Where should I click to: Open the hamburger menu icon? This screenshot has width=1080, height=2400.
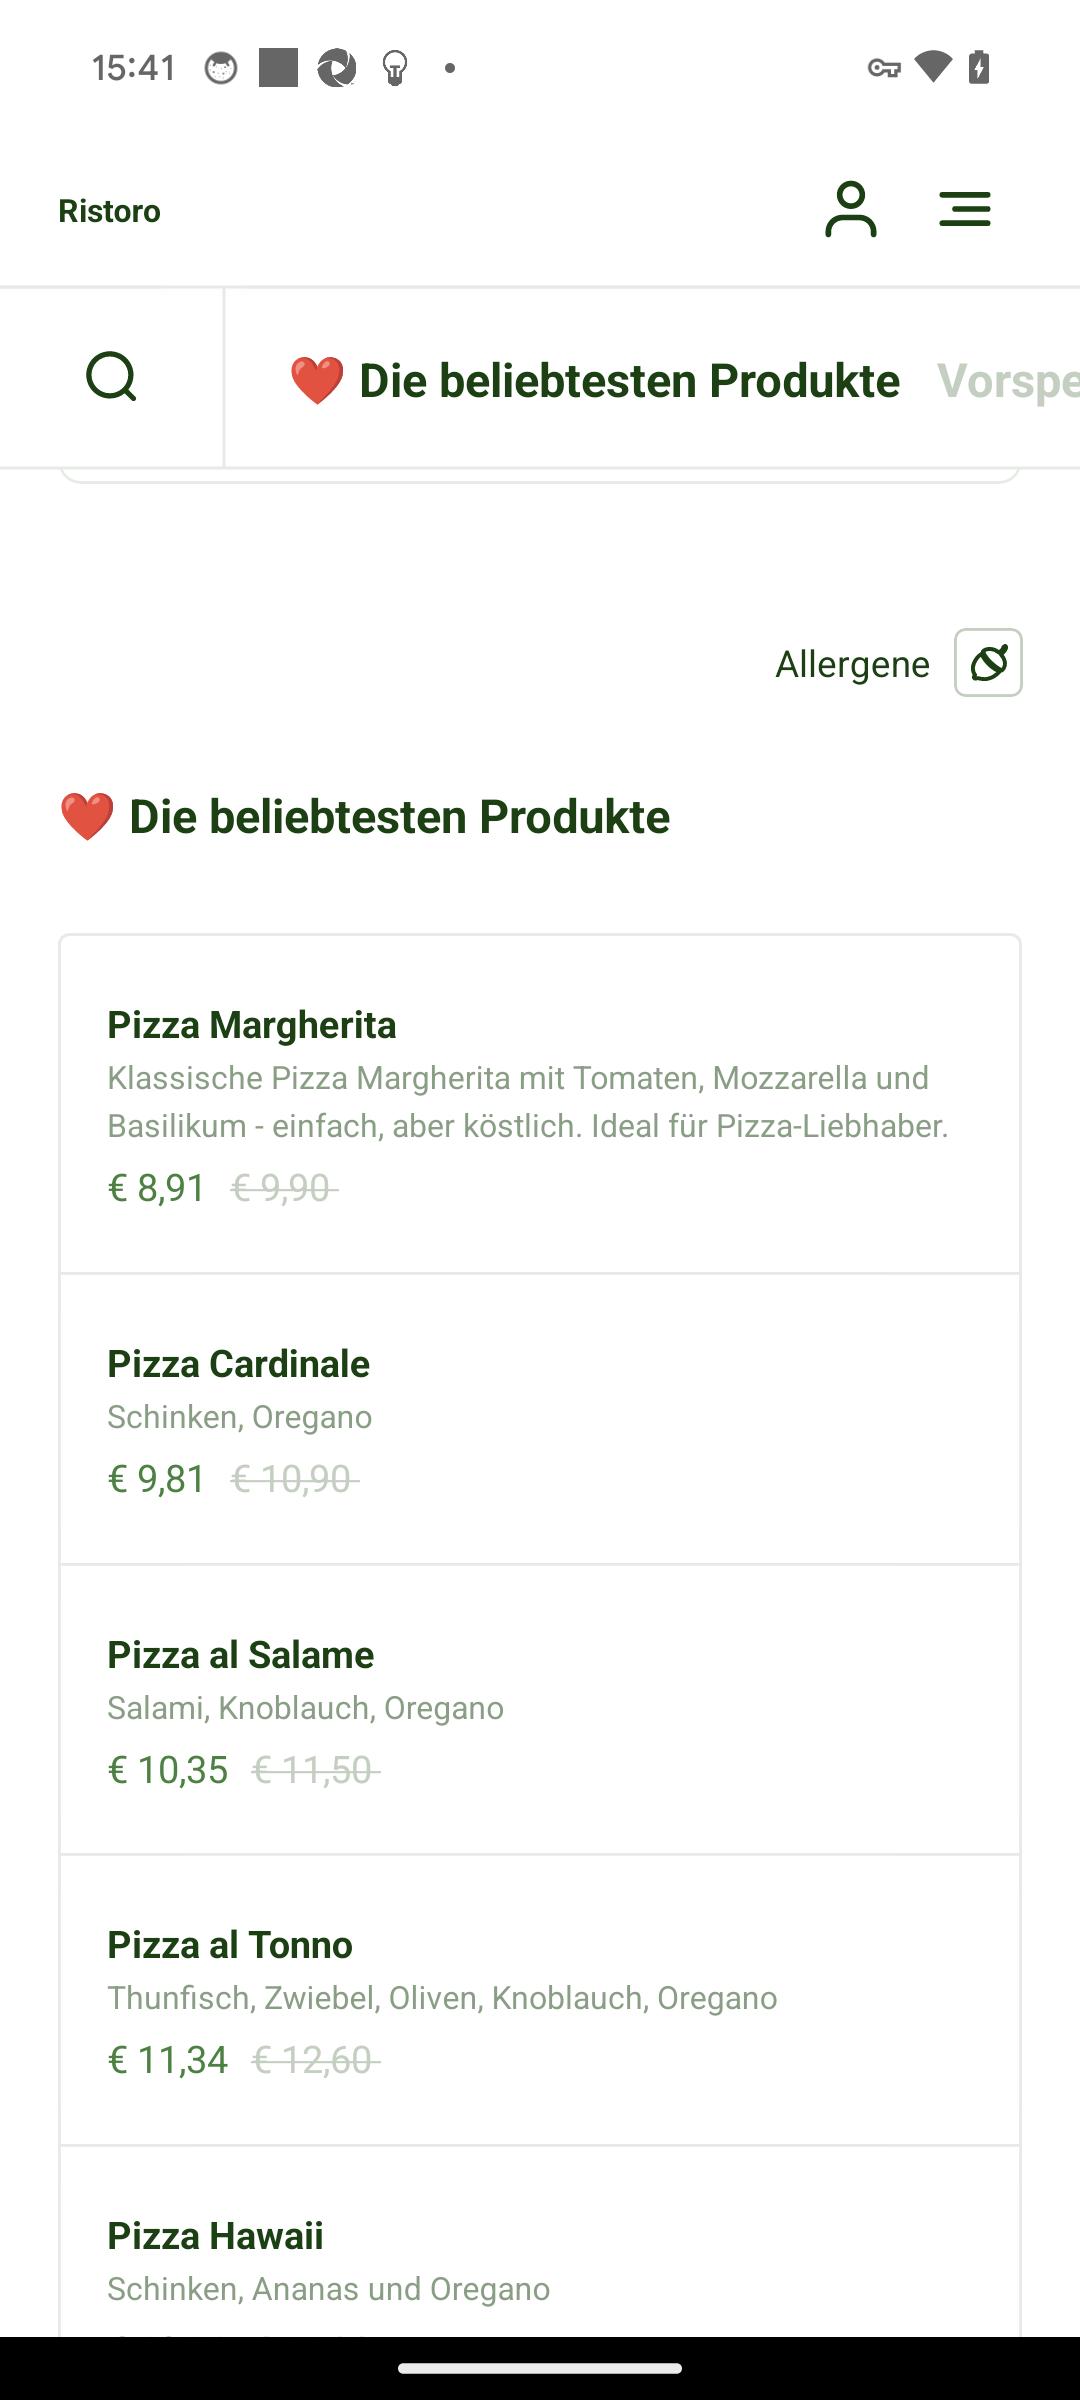tap(965, 209)
